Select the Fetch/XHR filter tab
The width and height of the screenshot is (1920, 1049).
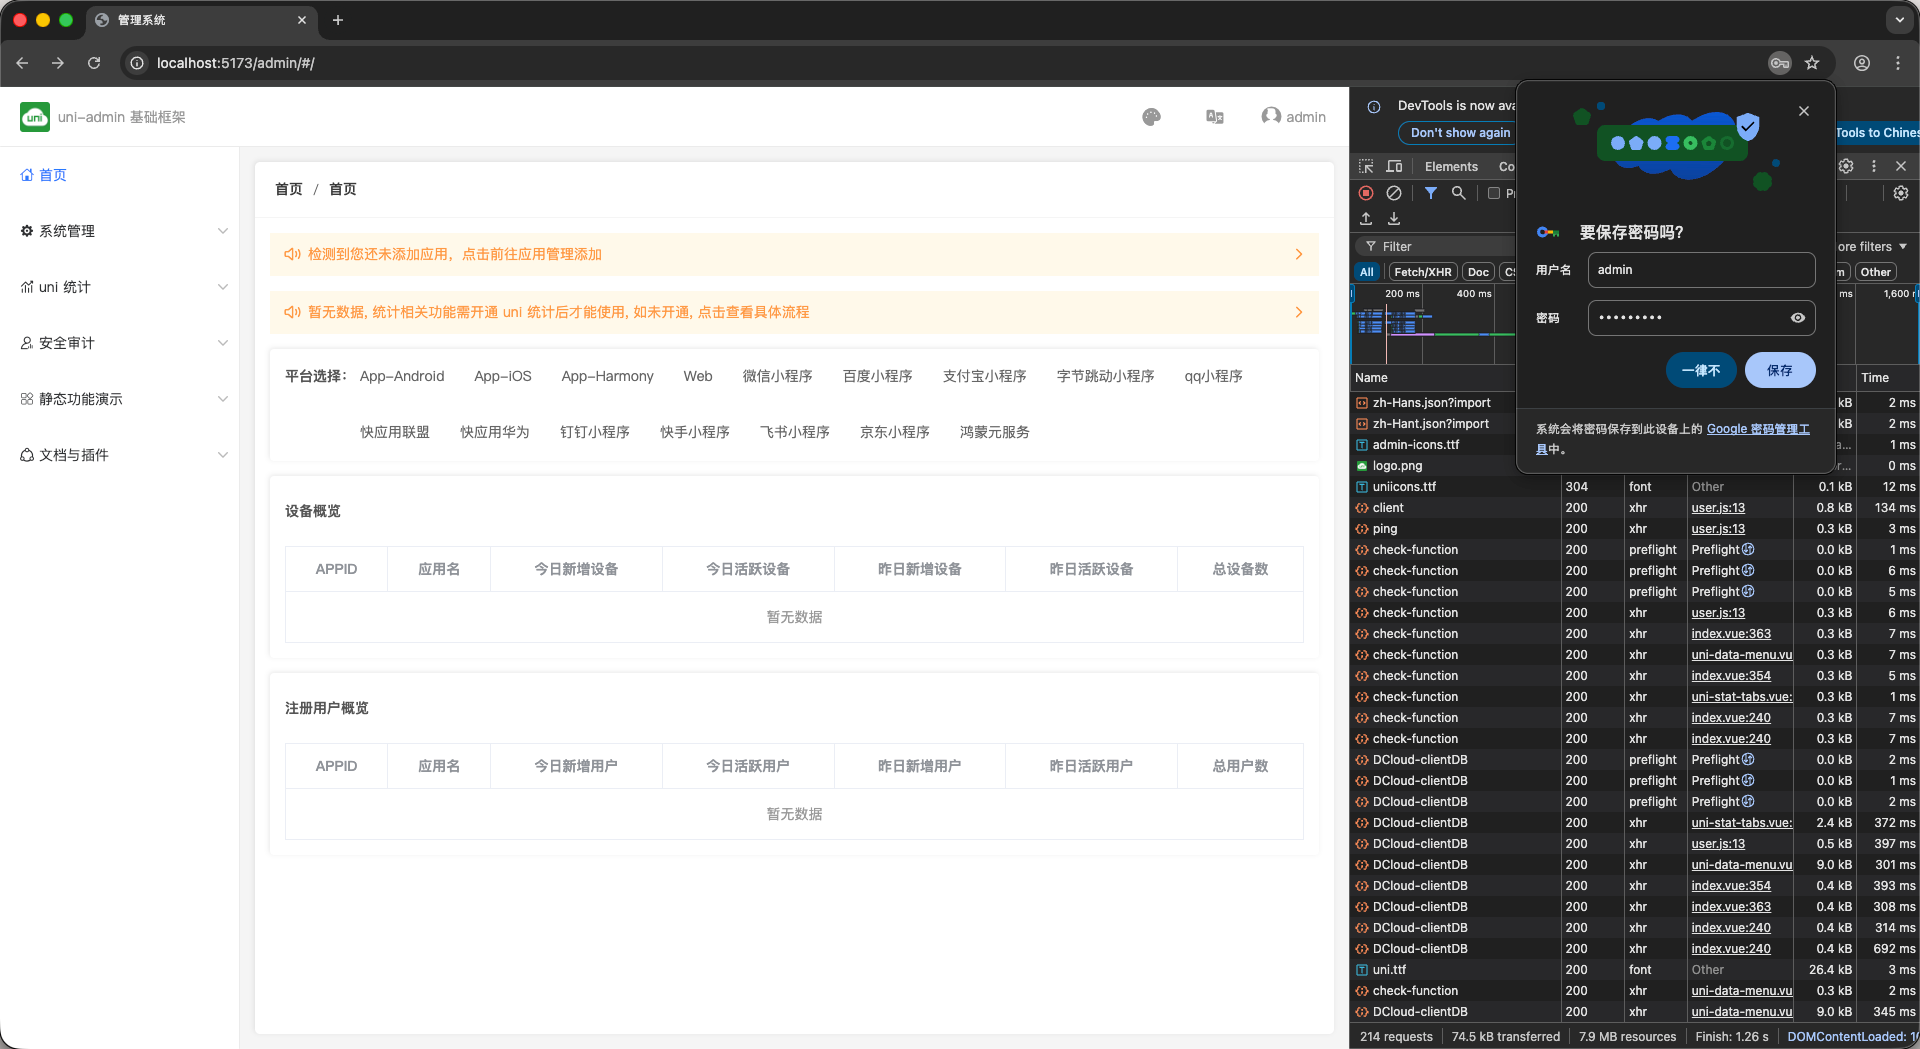1422,272
